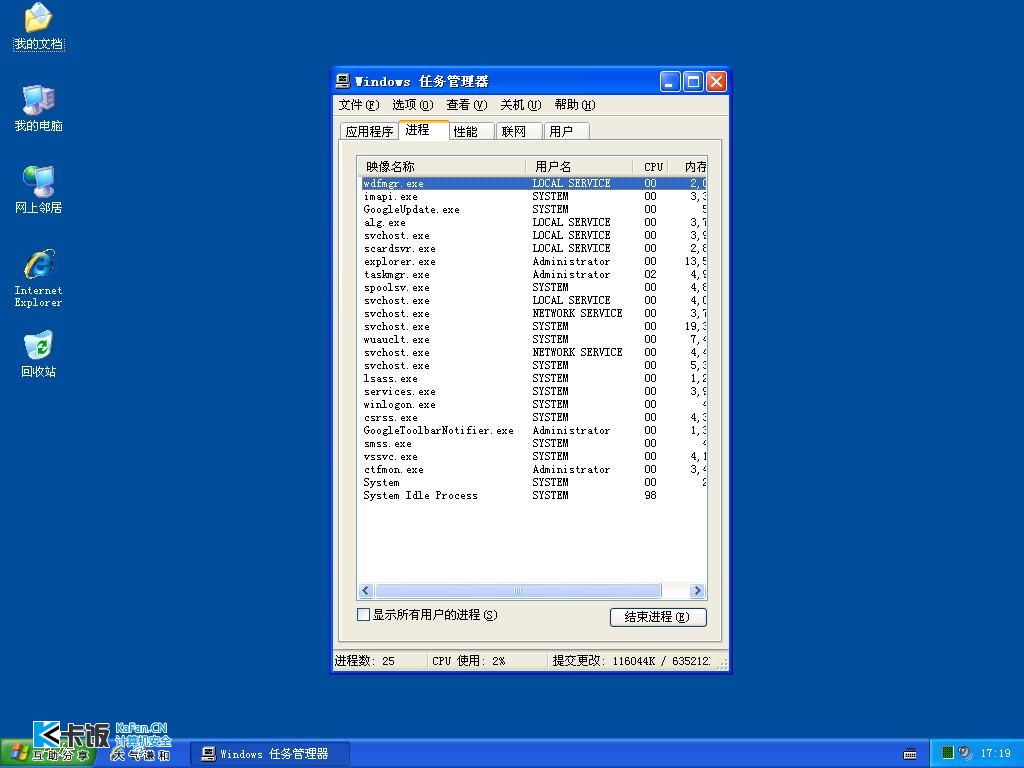The height and width of the screenshot is (768, 1024).
Task: Sort by the 用户名 column header
Action: click(579, 167)
